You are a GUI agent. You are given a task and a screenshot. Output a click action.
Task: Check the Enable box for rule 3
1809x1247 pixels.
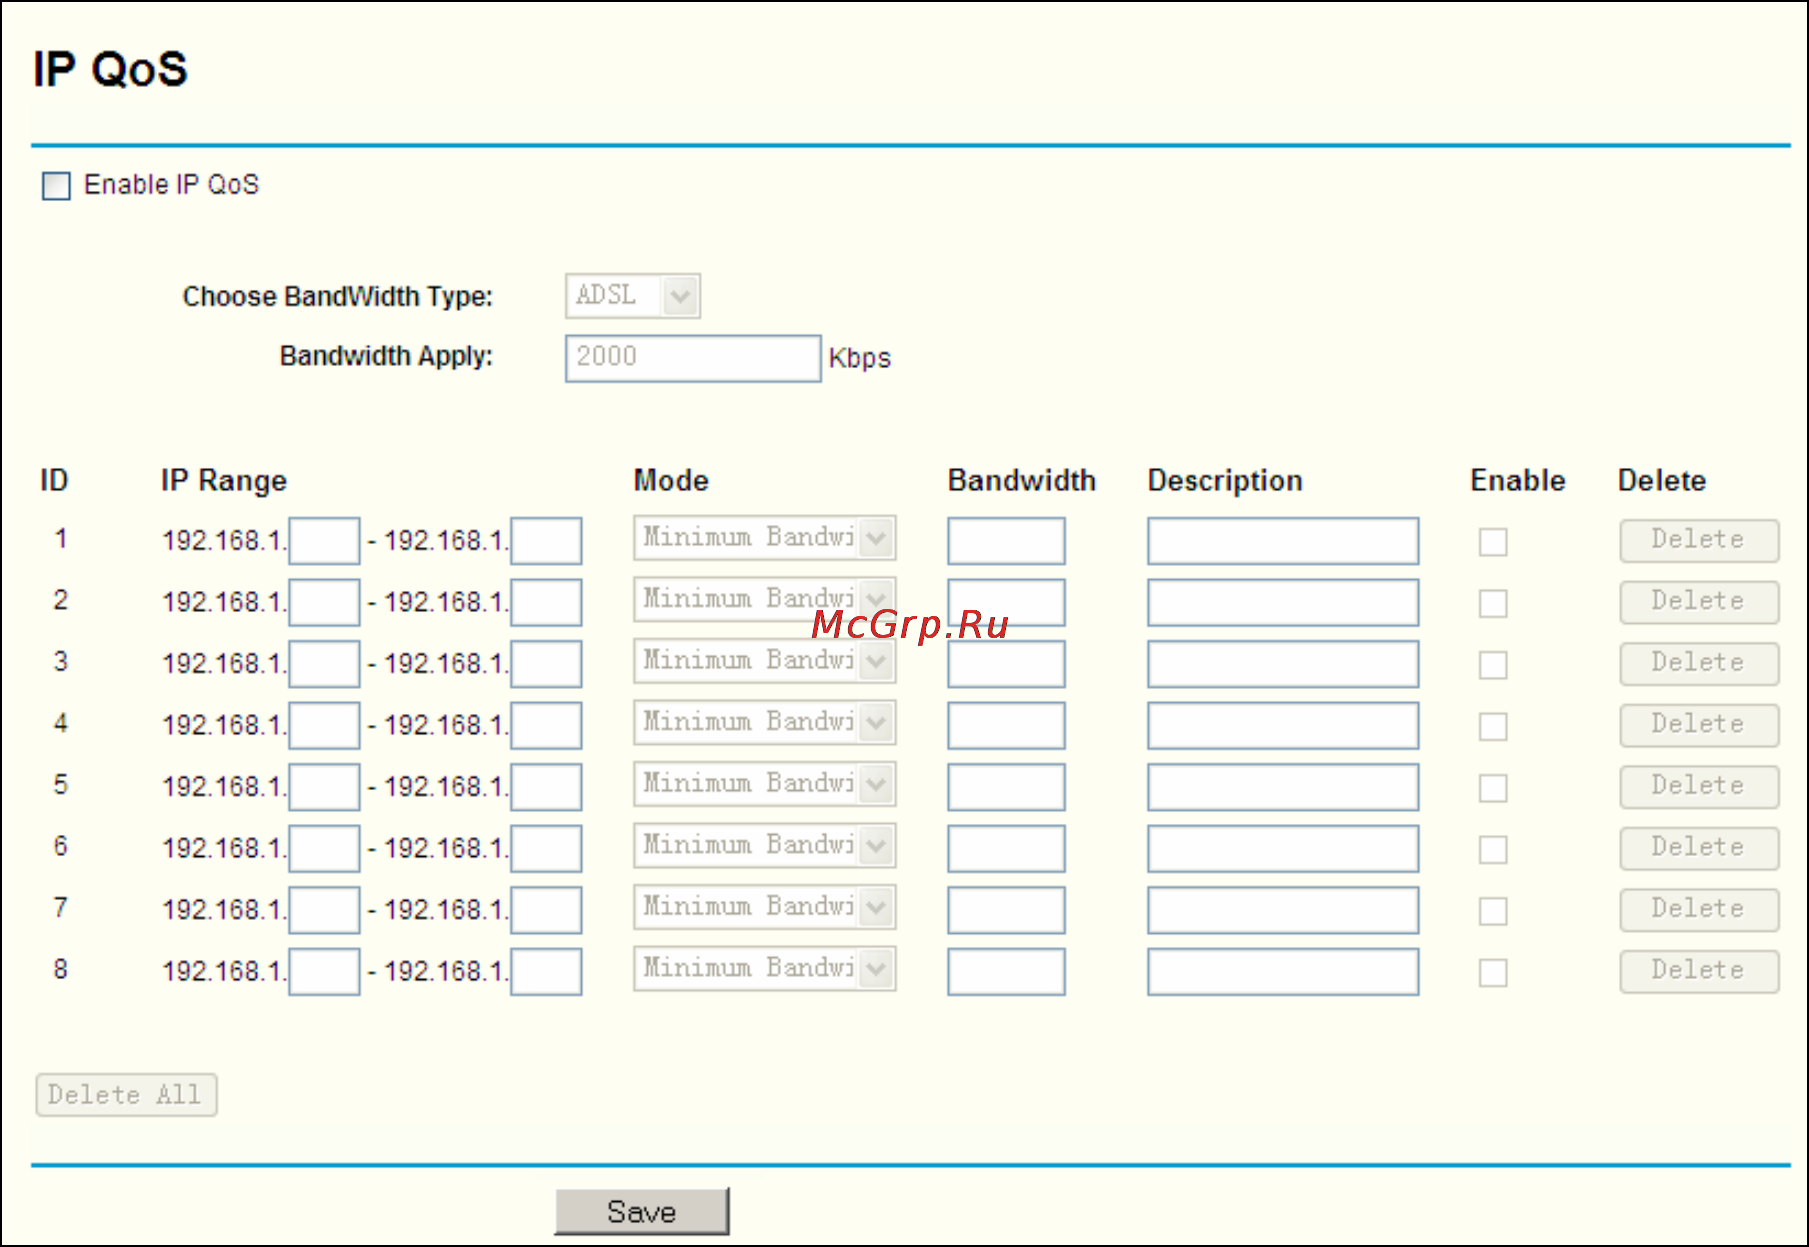point(1493,665)
